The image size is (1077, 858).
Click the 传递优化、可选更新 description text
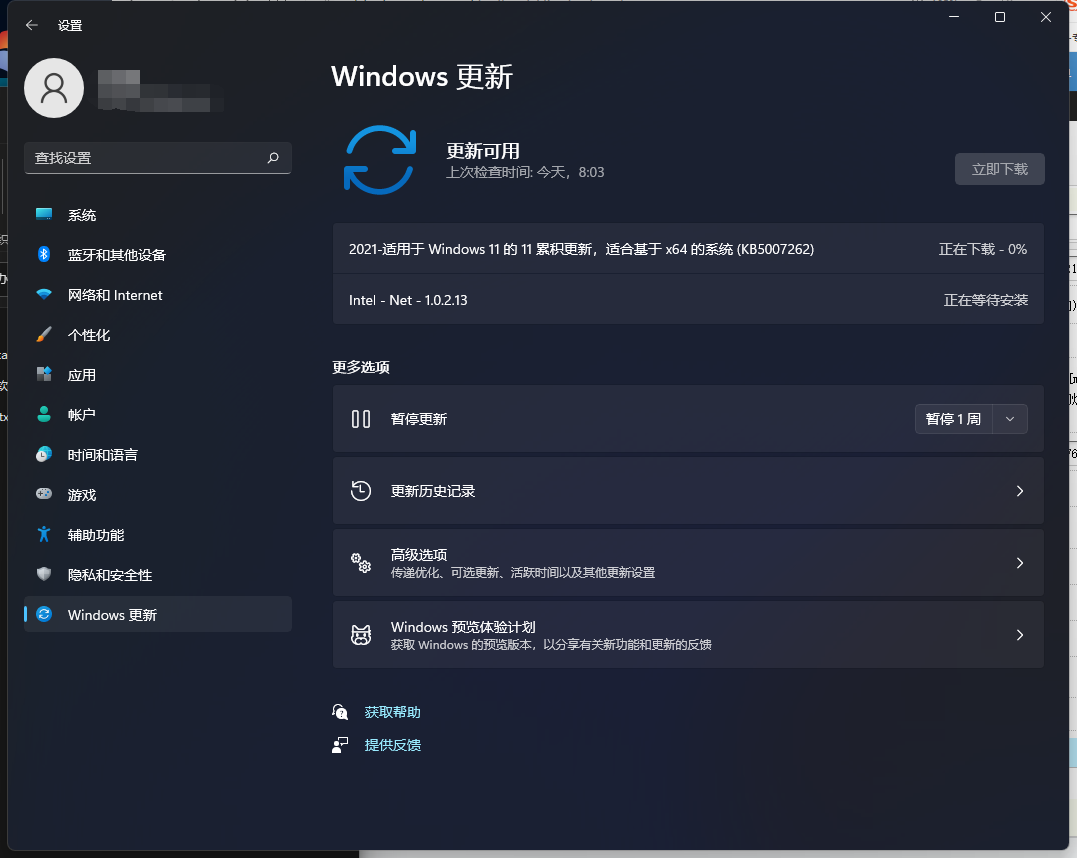523,573
